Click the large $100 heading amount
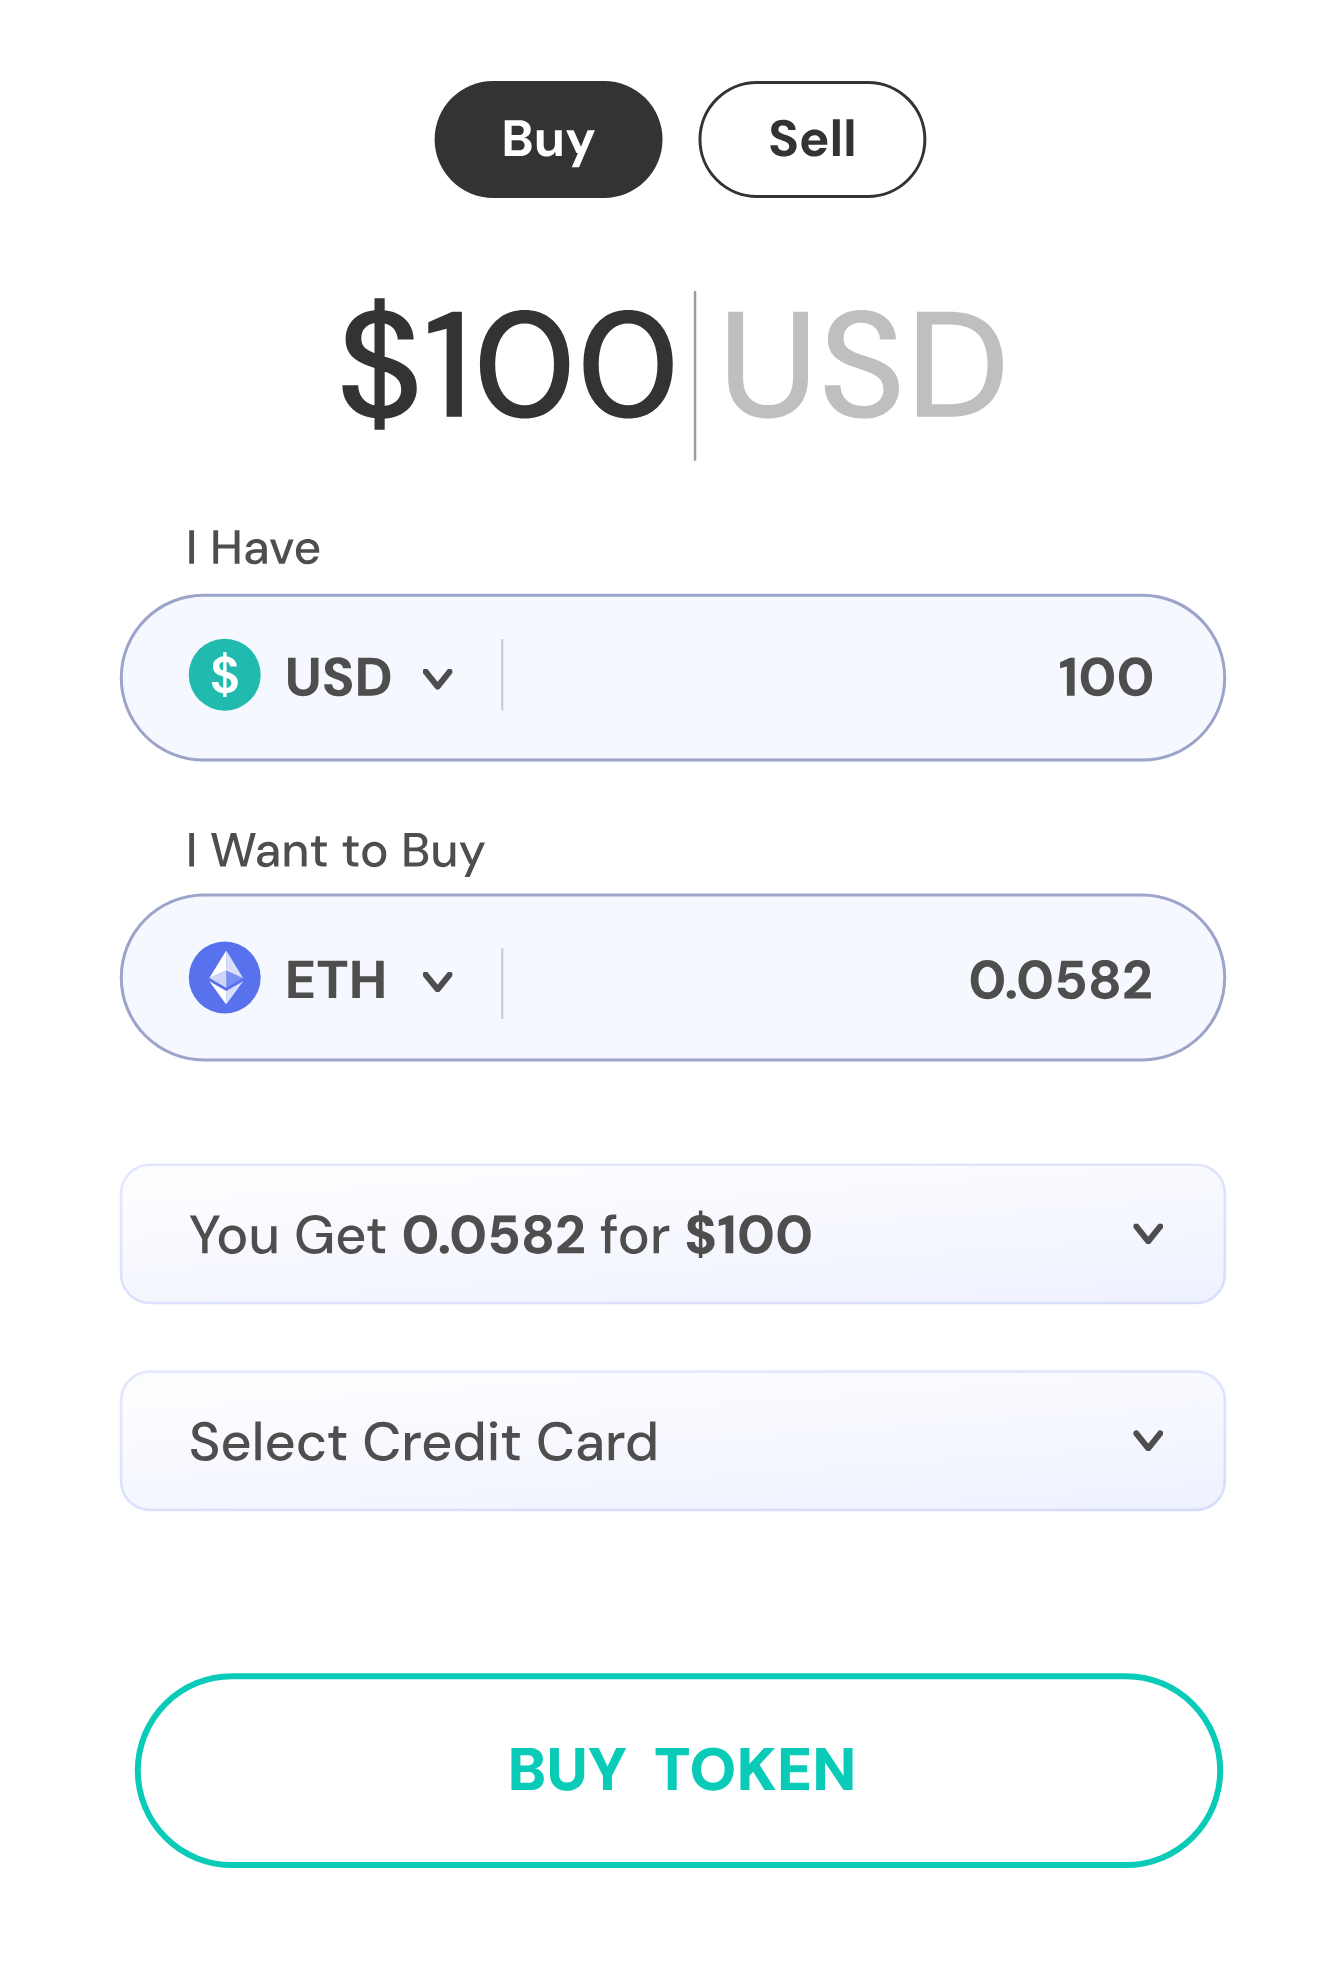This screenshot has height=1964, width=1328. pyautogui.click(x=508, y=363)
